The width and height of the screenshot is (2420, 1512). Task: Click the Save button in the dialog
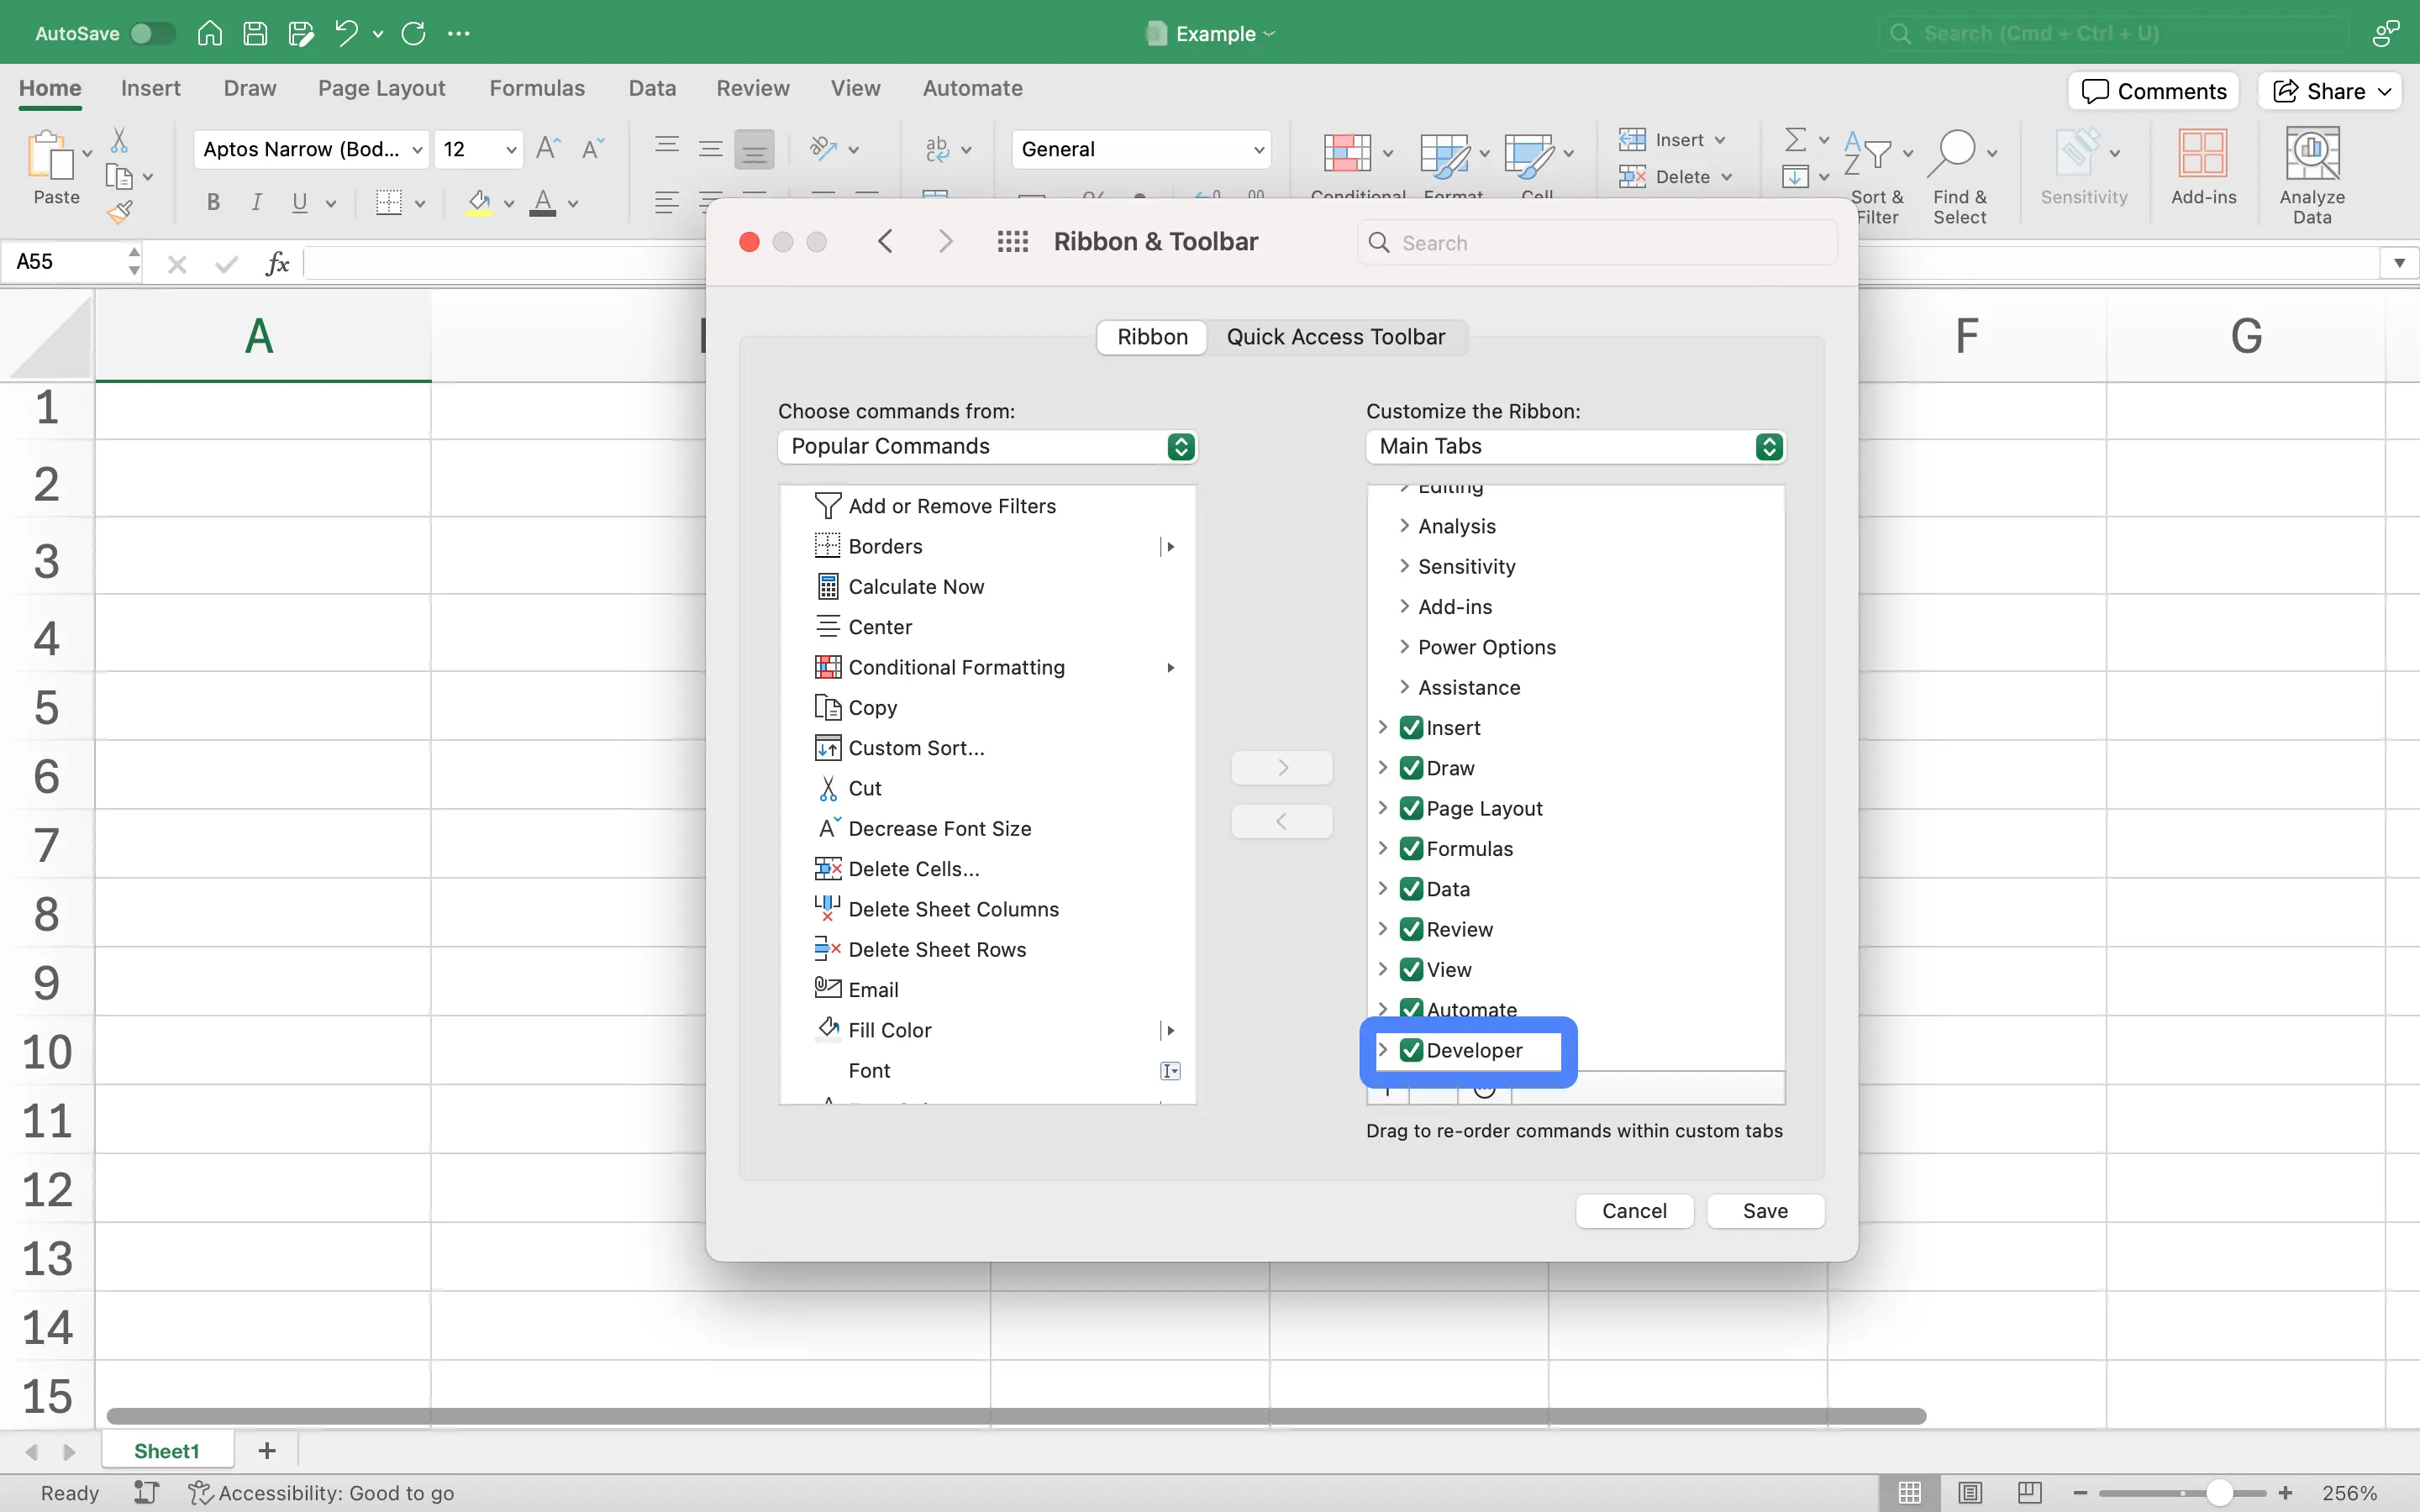click(x=1765, y=1211)
